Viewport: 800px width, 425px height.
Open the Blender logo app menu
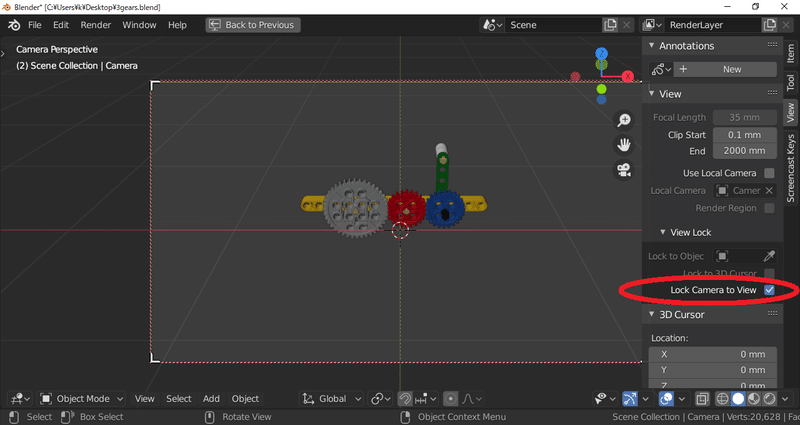pos(14,25)
